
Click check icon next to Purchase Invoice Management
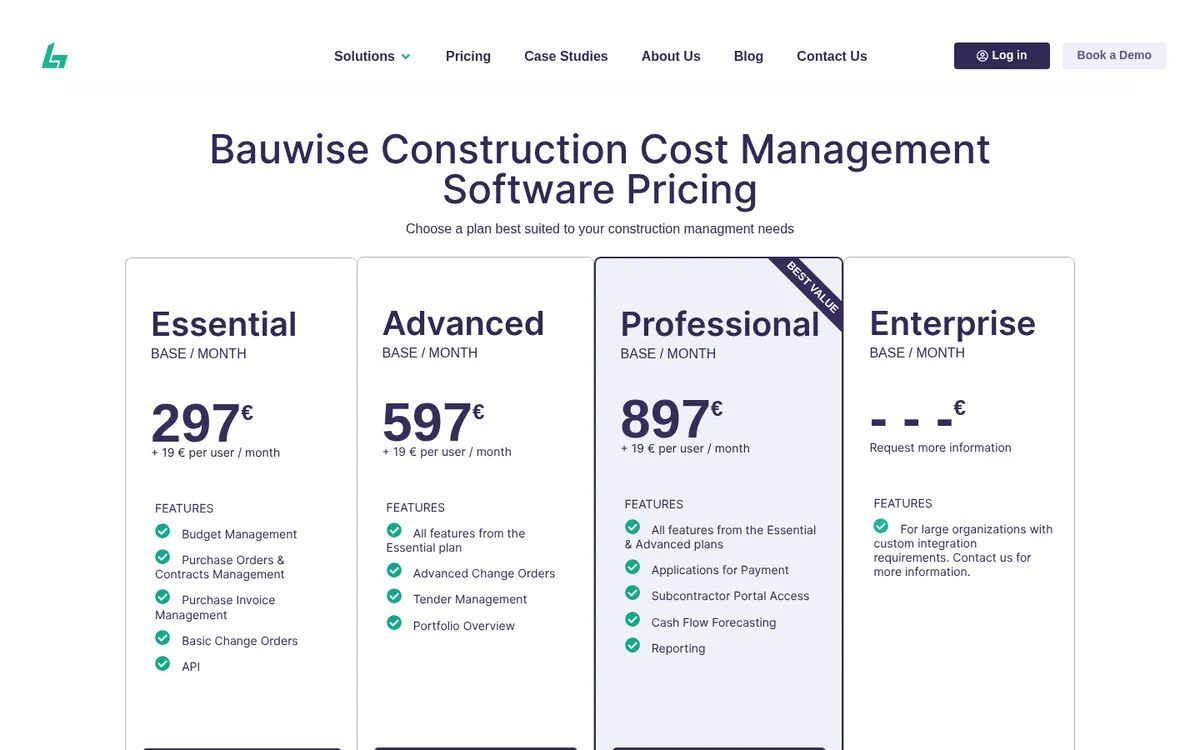click(x=163, y=597)
